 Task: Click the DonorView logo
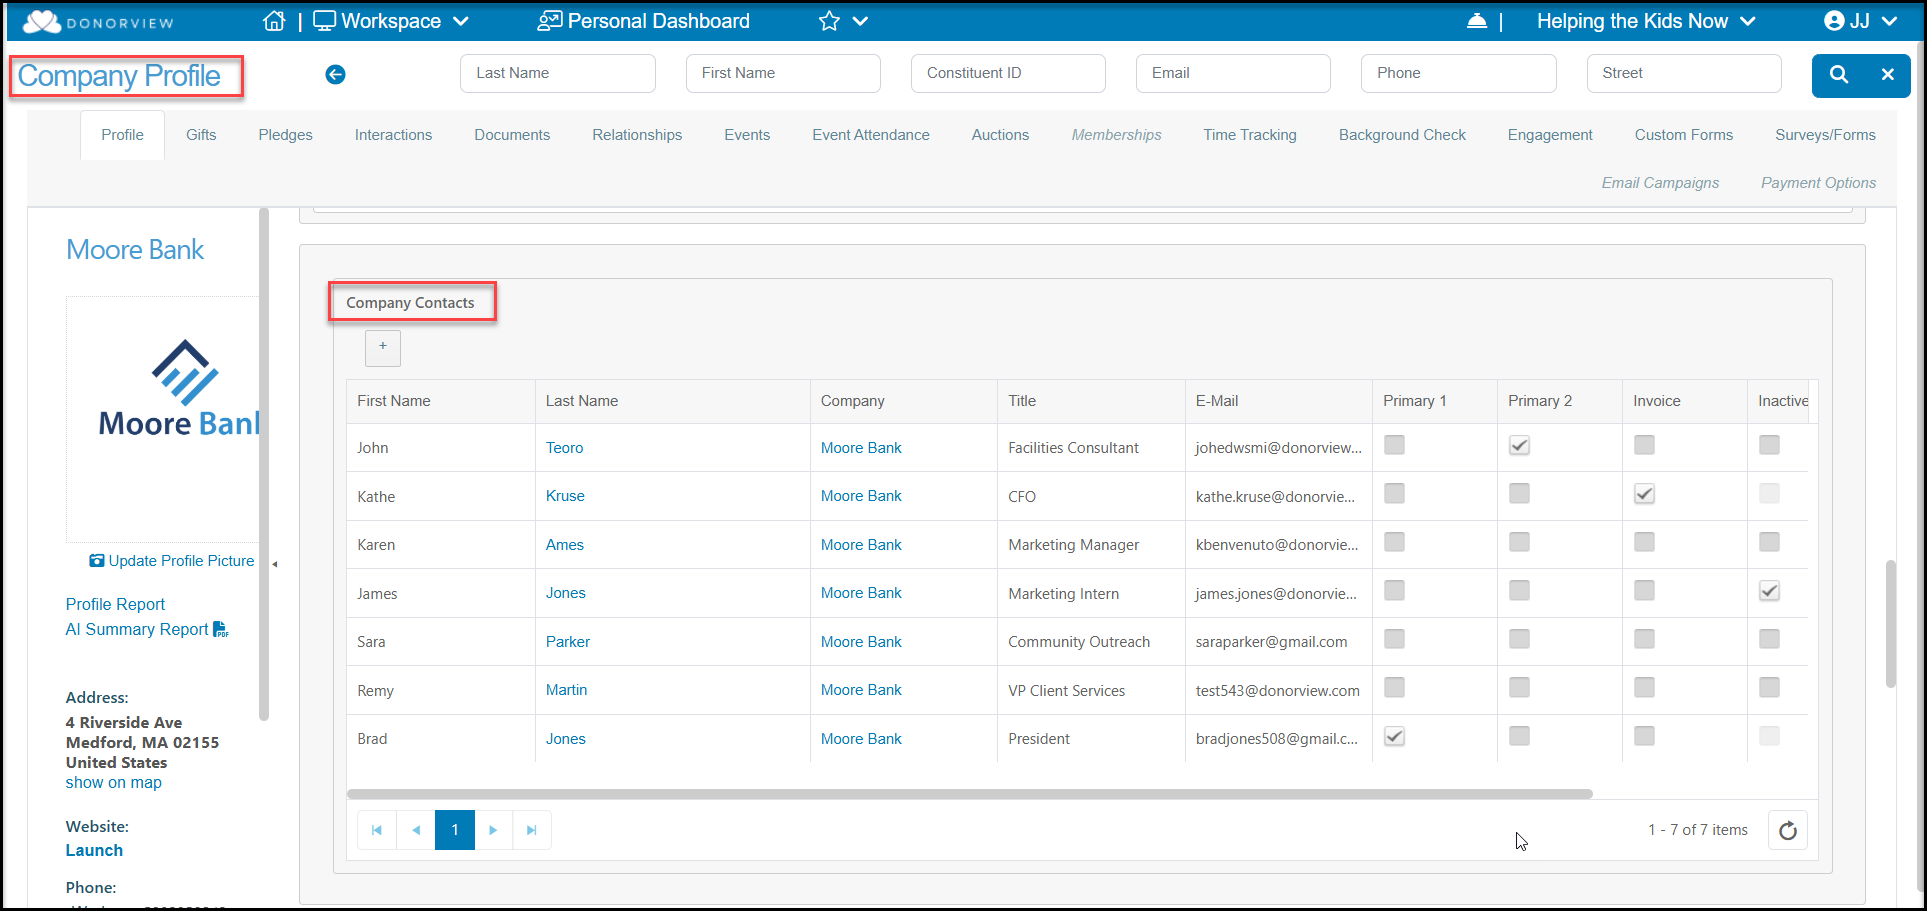coord(98,21)
